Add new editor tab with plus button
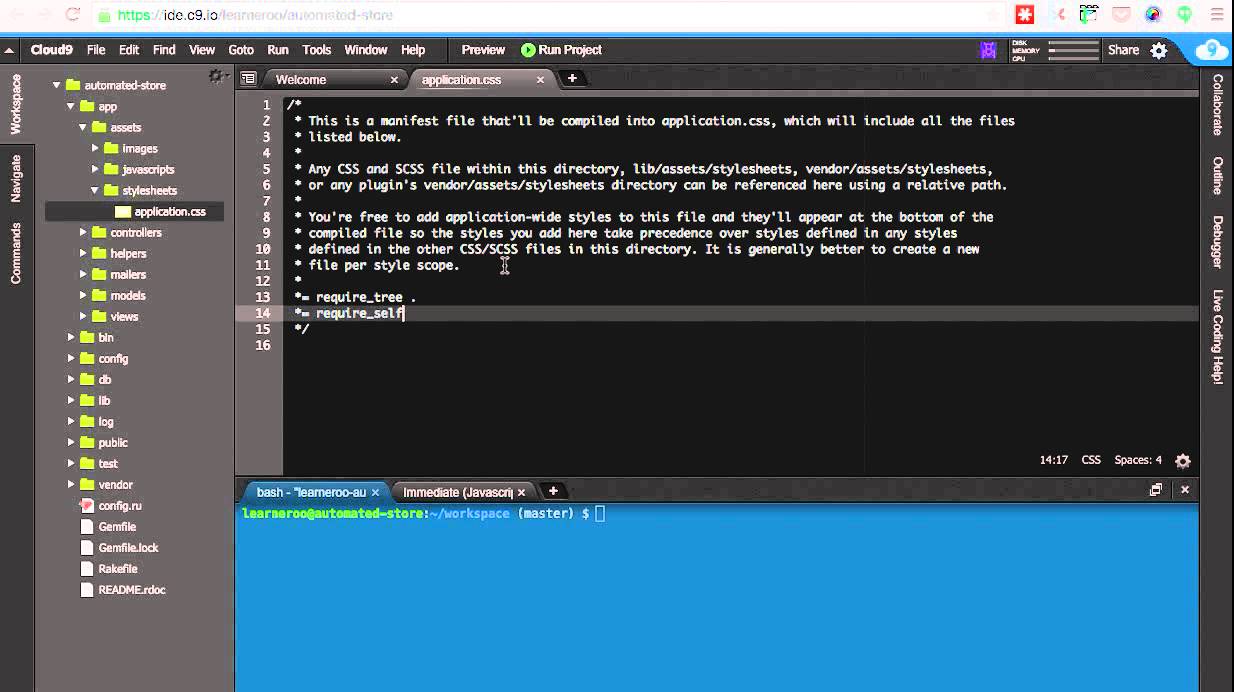The width and height of the screenshot is (1234, 692). coord(572,78)
